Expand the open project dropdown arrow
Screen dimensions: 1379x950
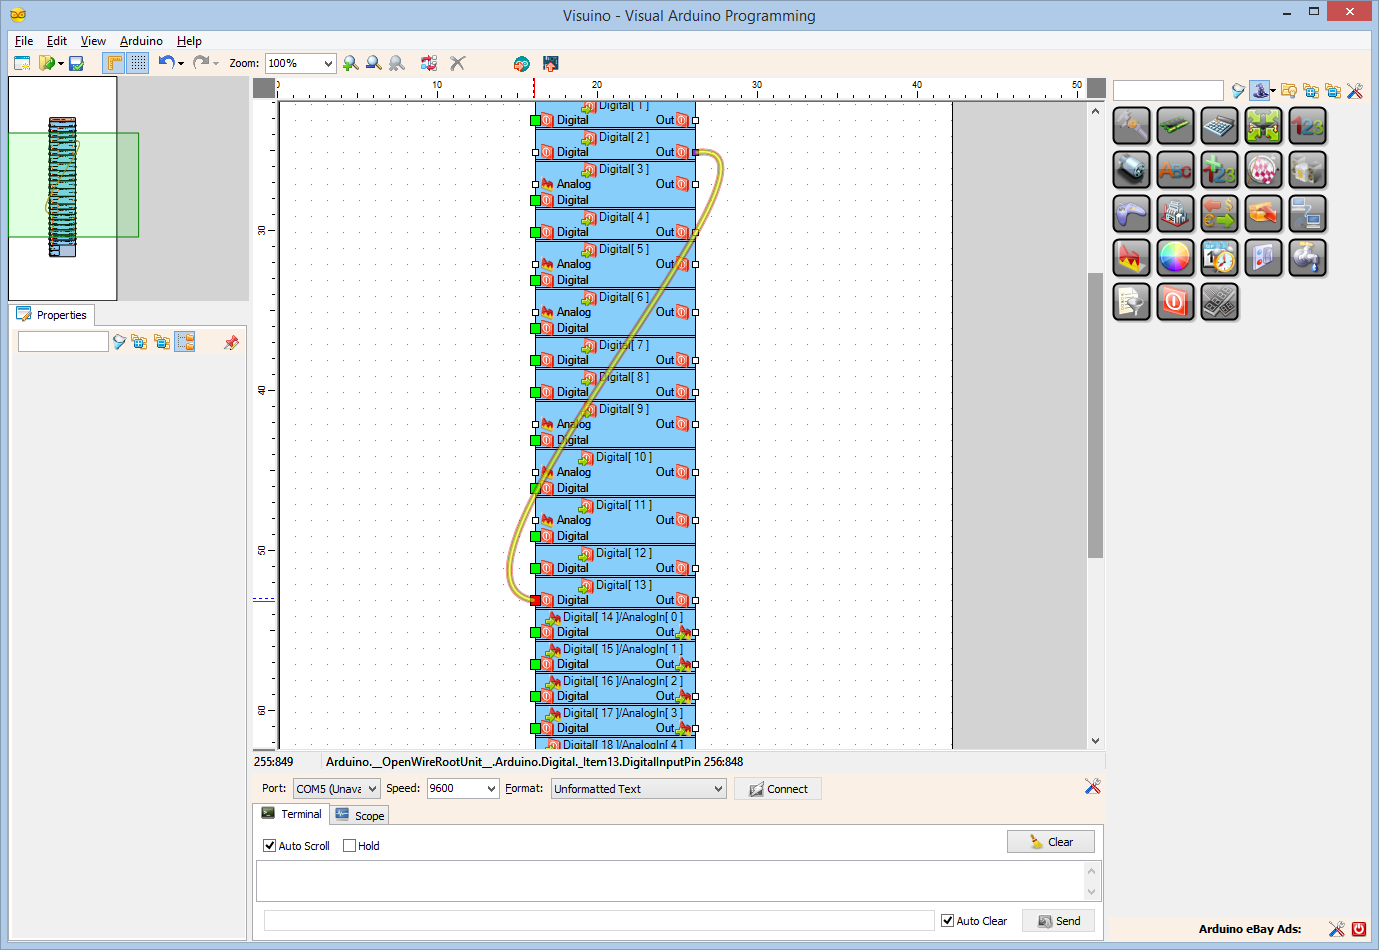pos(61,63)
